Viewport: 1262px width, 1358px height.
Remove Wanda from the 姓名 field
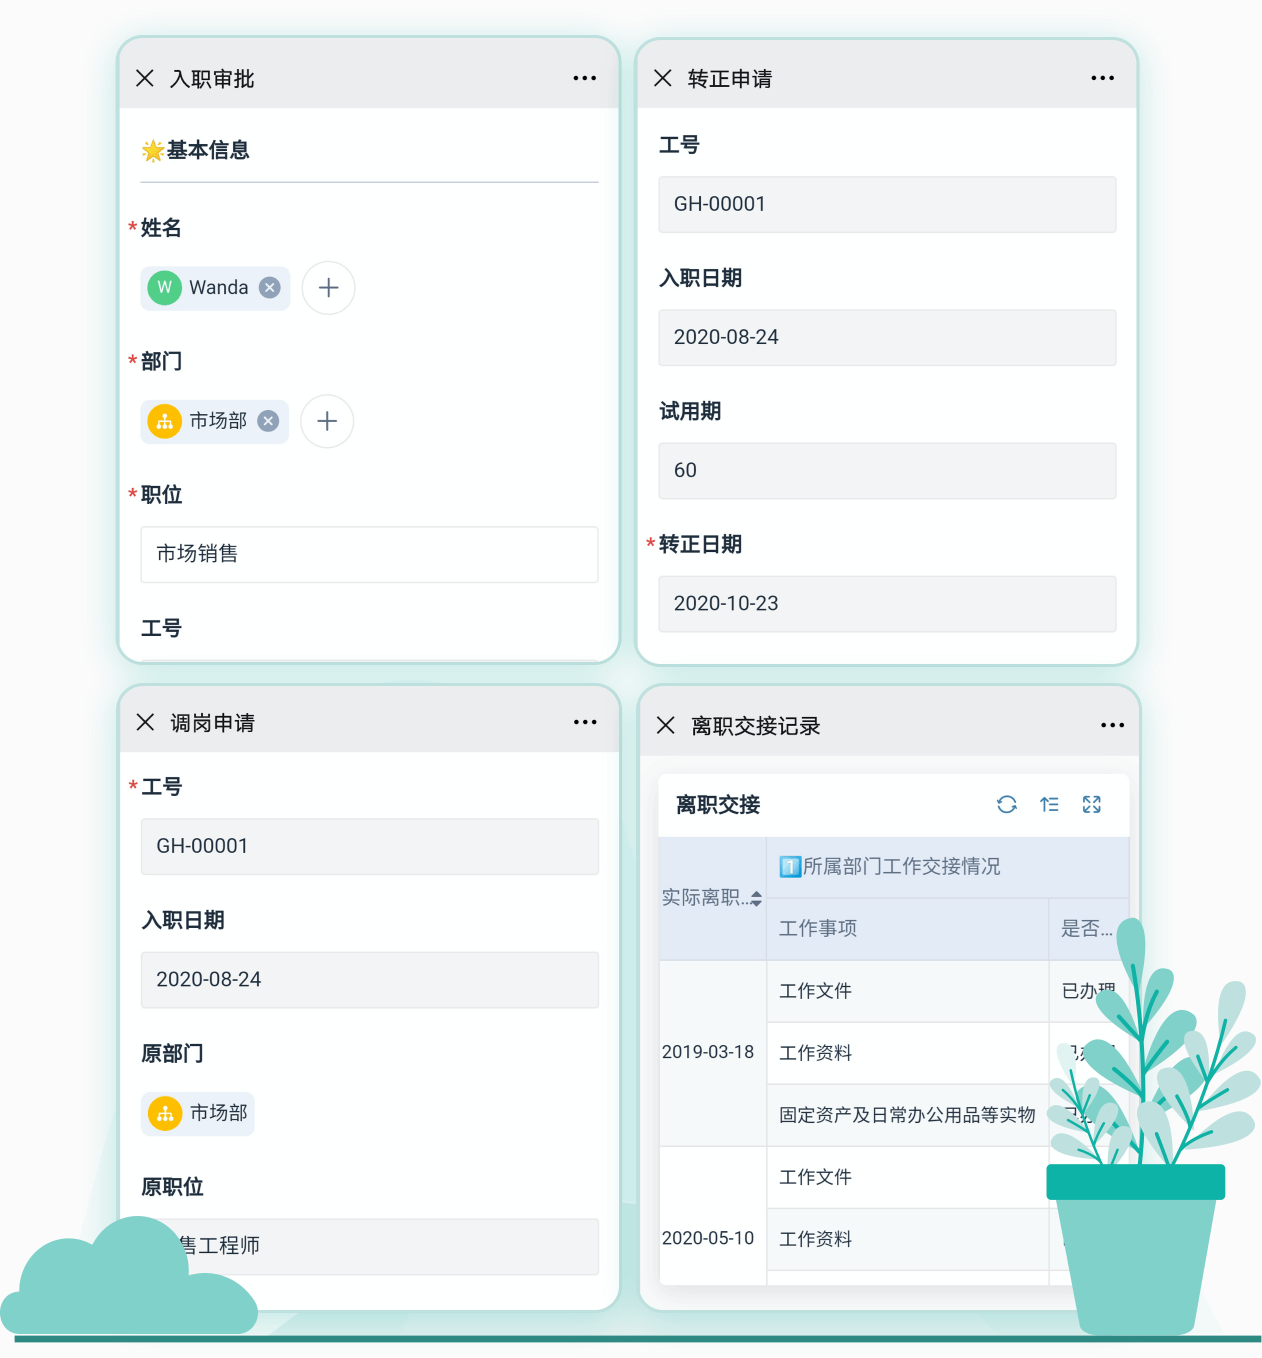pyautogui.click(x=270, y=288)
